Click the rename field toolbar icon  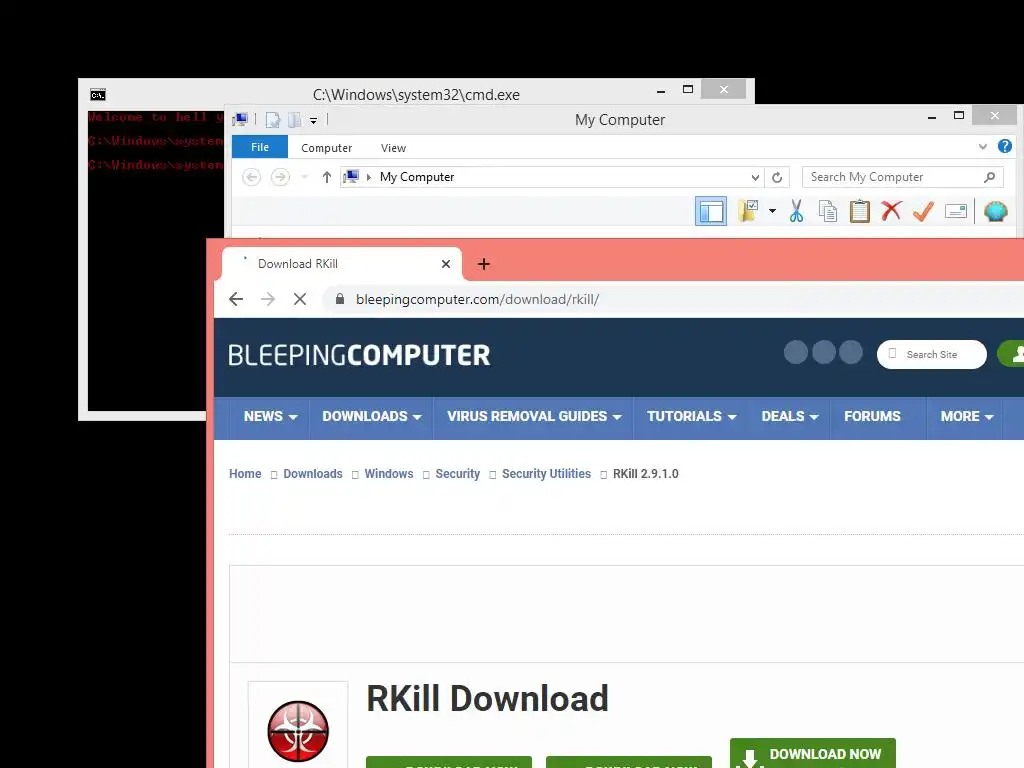click(x=955, y=211)
